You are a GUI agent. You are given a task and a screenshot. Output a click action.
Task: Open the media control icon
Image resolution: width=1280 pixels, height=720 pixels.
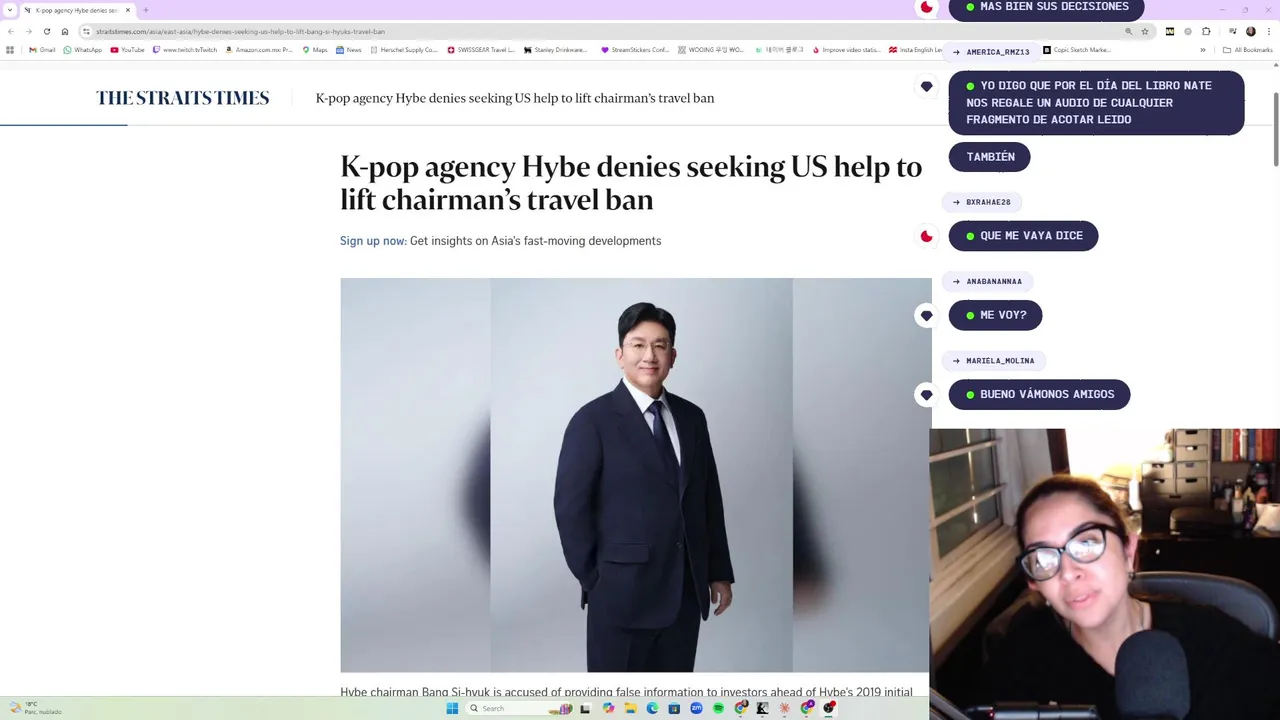coord(1232,31)
